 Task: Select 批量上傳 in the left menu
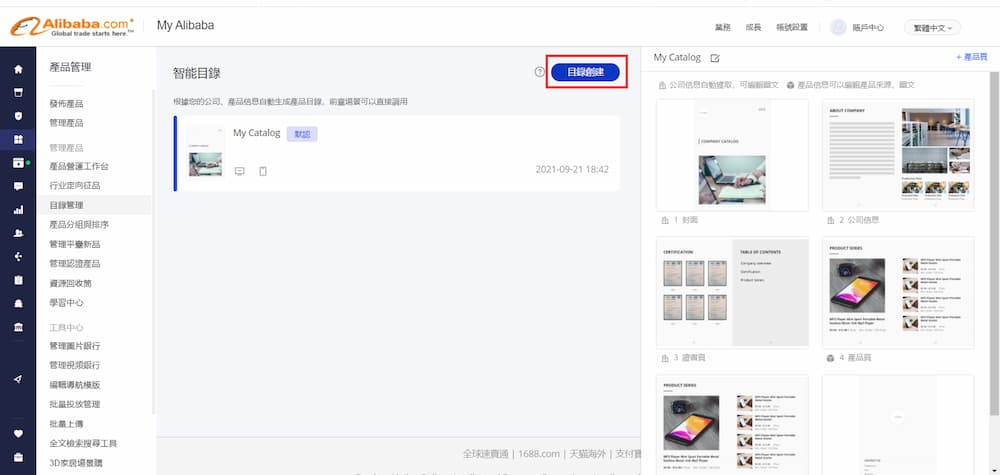[66, 423]
